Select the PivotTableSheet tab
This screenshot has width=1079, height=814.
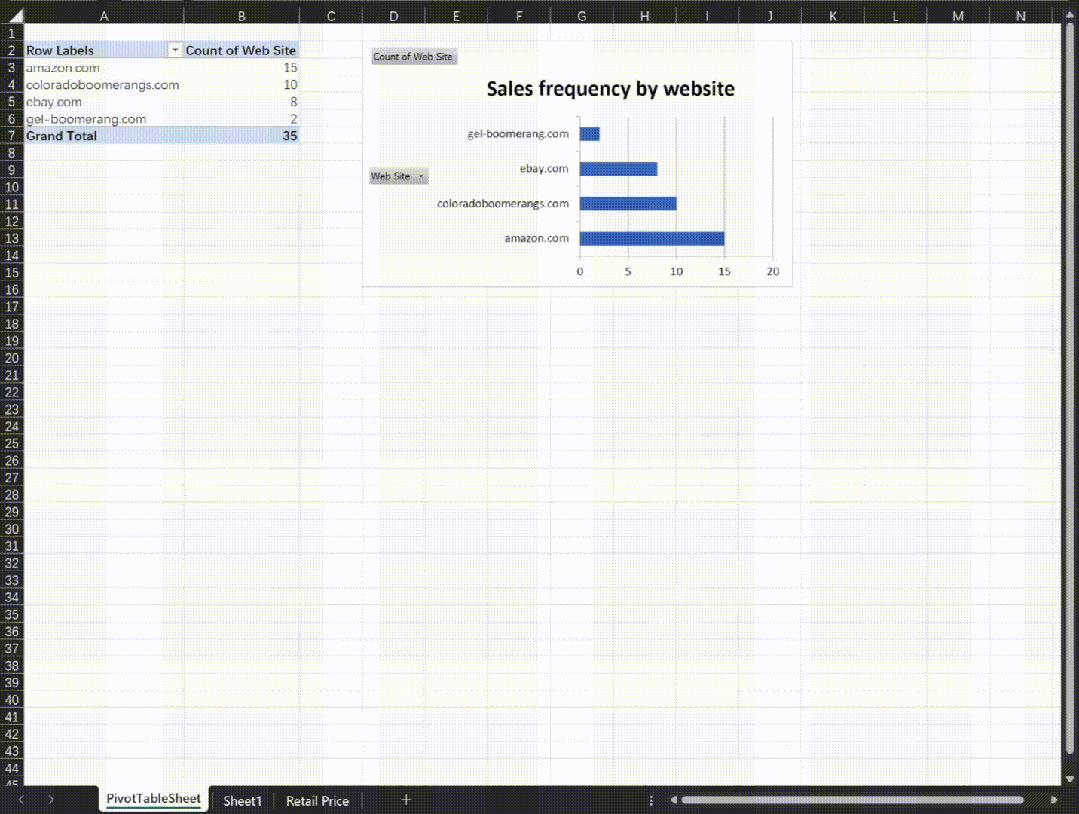(x=153, y=800)
